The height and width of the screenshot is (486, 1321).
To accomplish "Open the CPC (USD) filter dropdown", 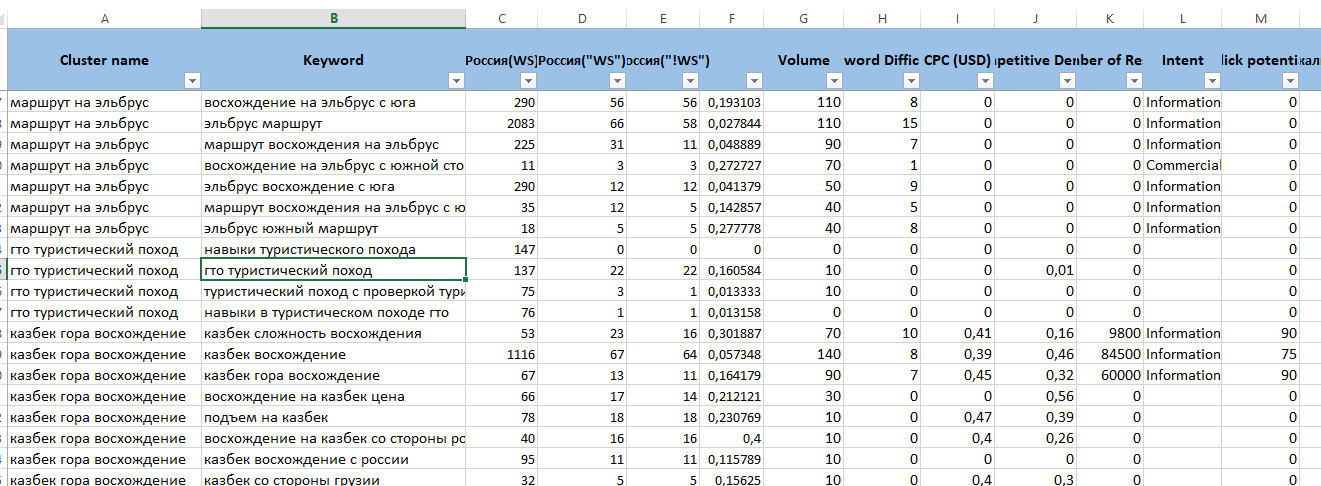I will [986, 81].
